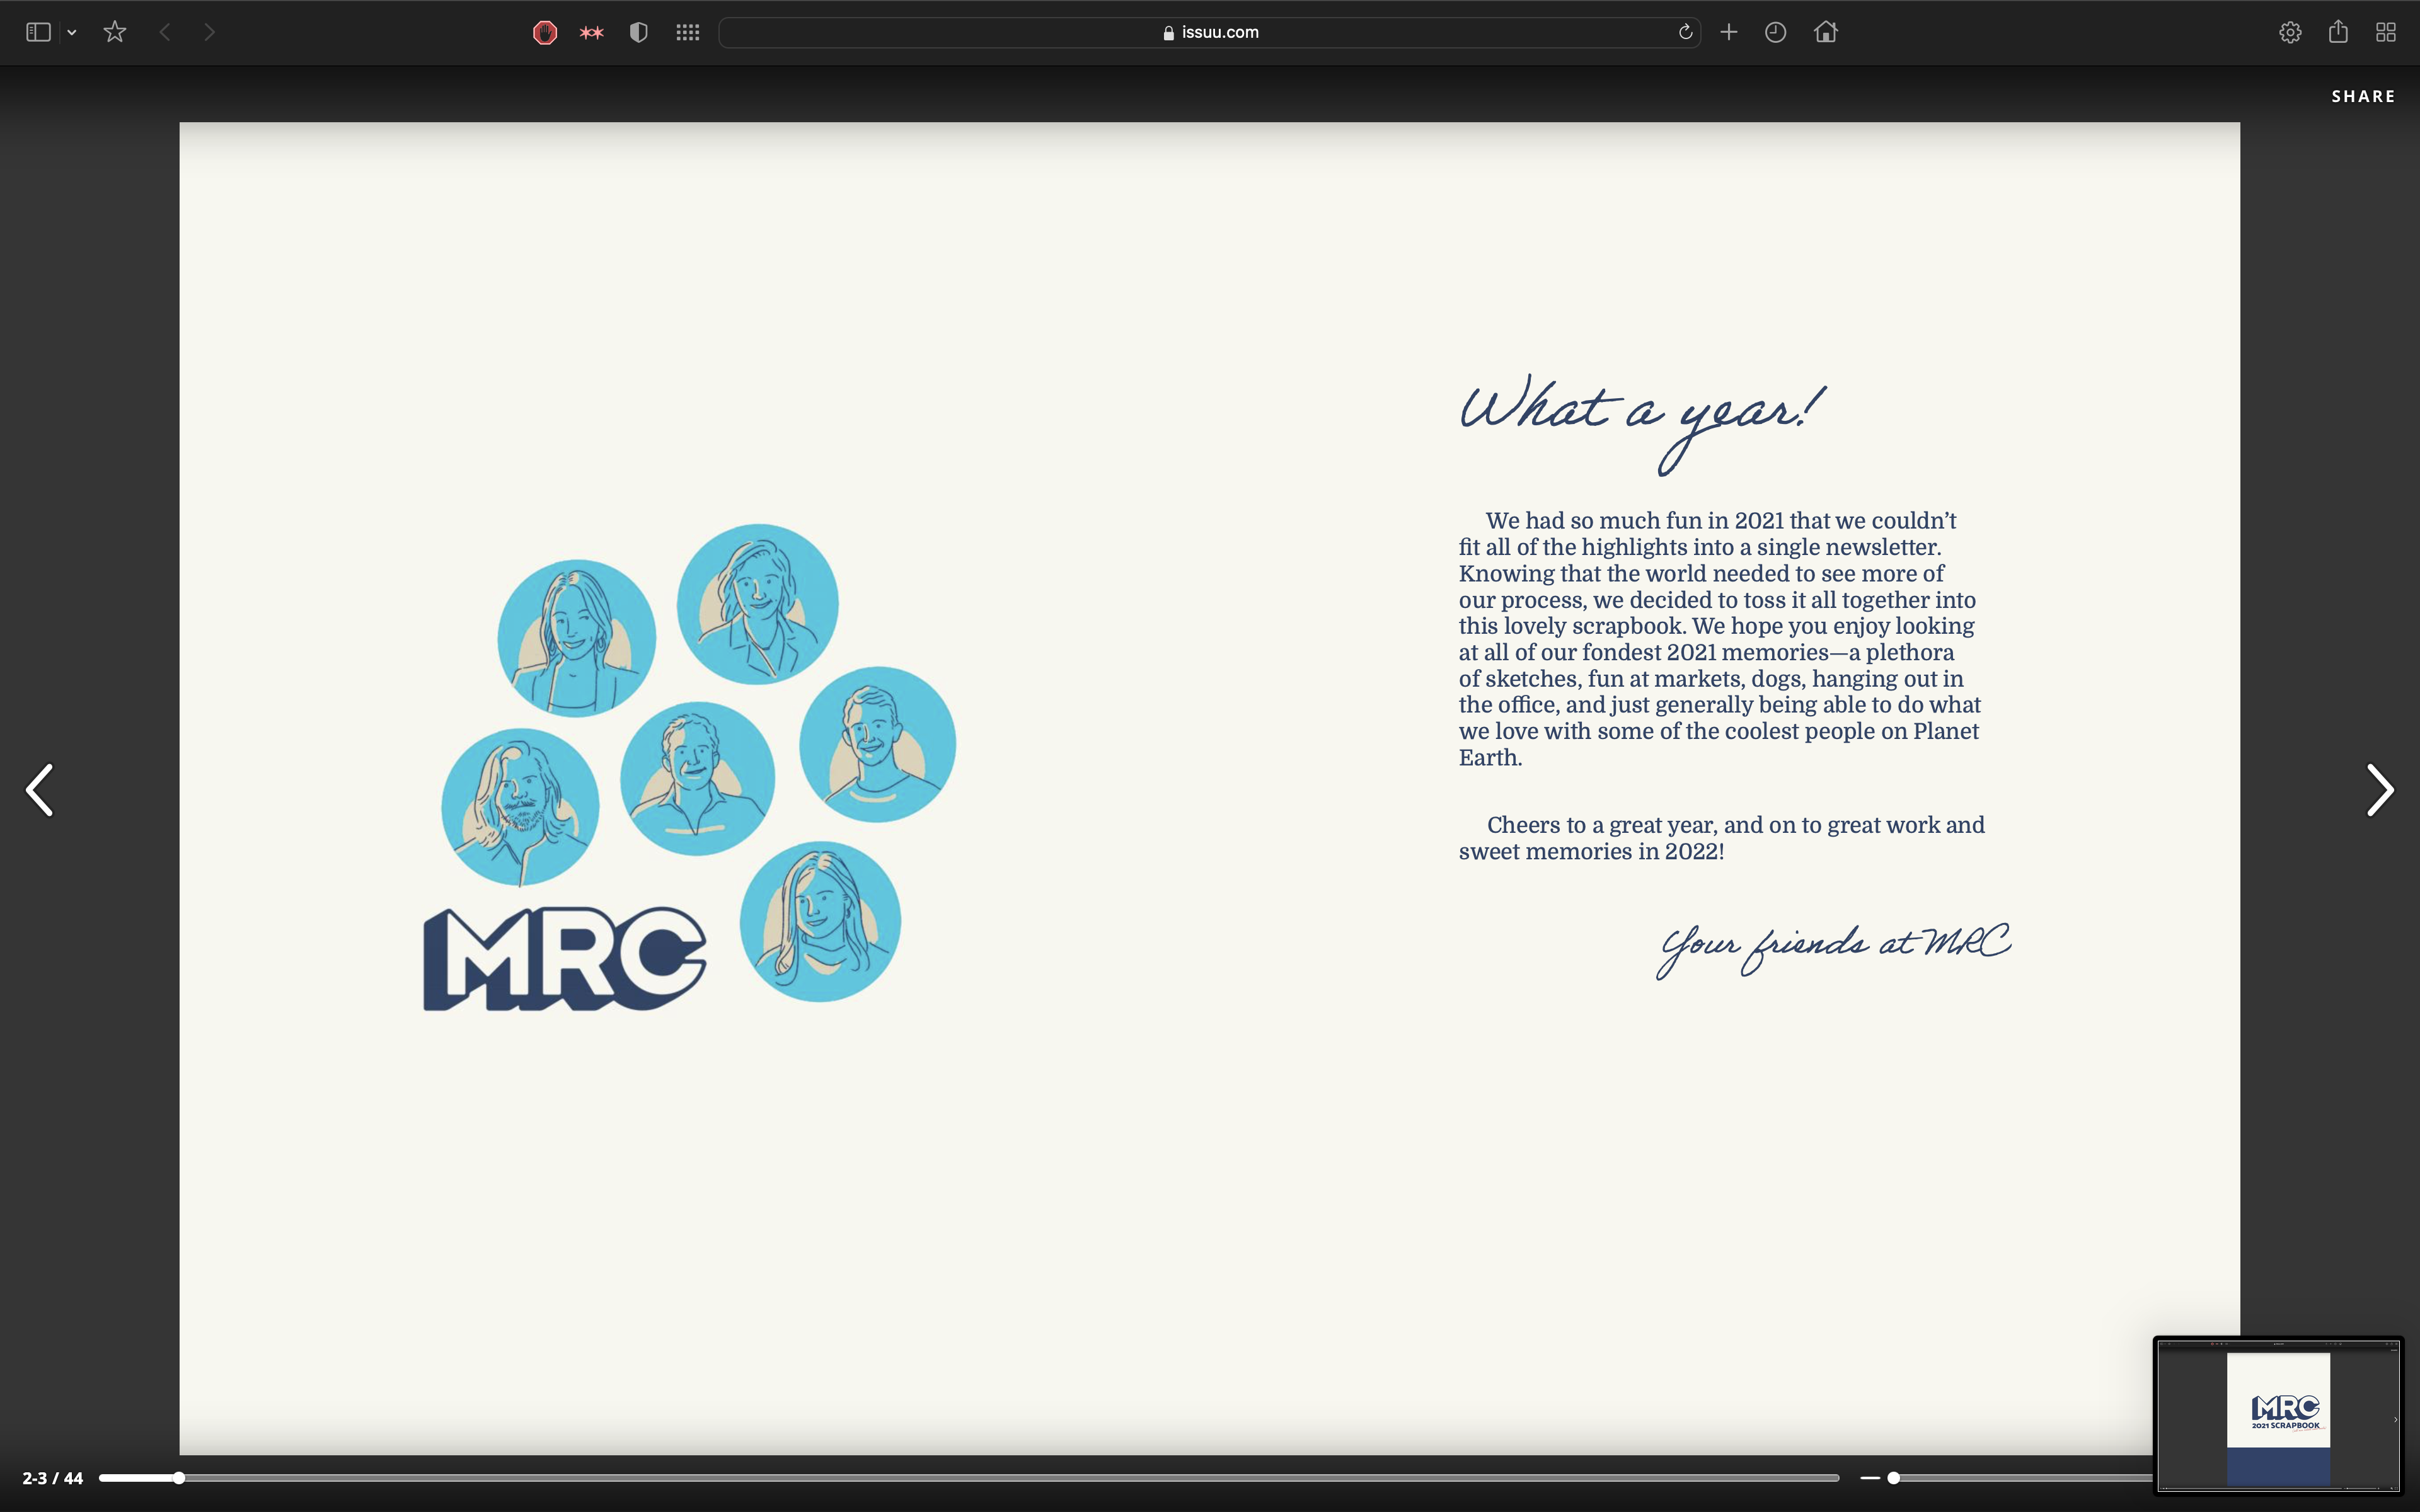
Task: Click the bookmark star icon
Action: point(115,32)
